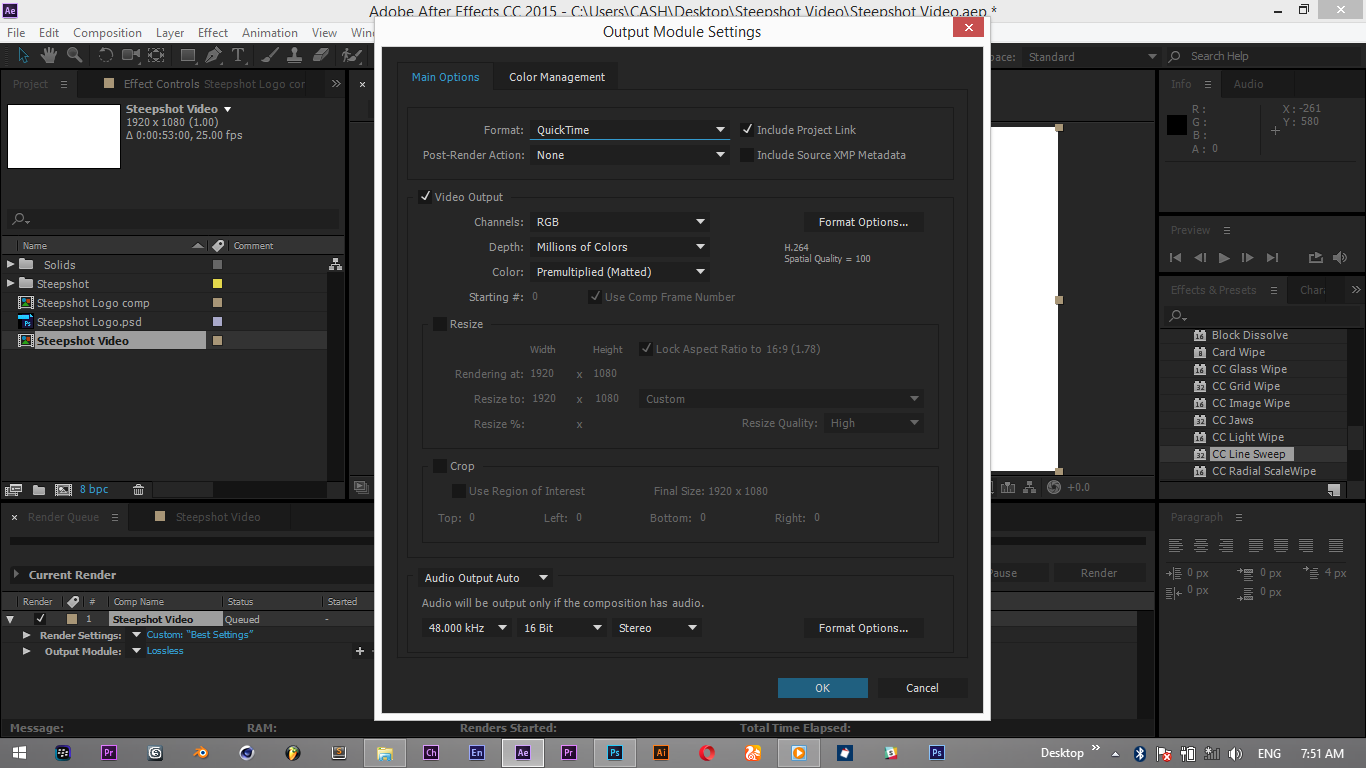Open the Audio Output Auto dropdown
This screenshot has height=768, width=1366.
(485, 578)
